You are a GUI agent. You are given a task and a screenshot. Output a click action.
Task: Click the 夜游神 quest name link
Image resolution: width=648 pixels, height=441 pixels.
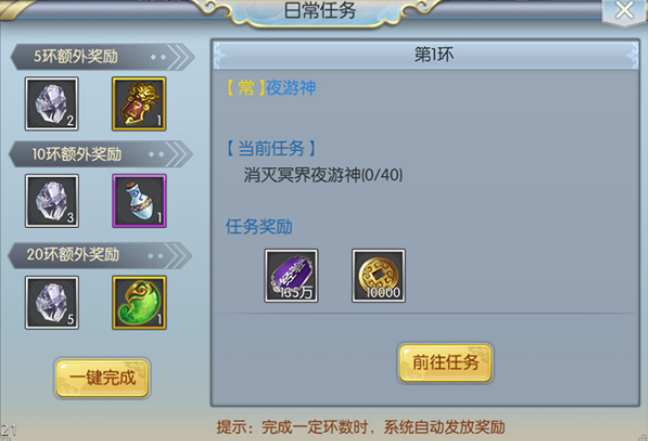point(291,88)
